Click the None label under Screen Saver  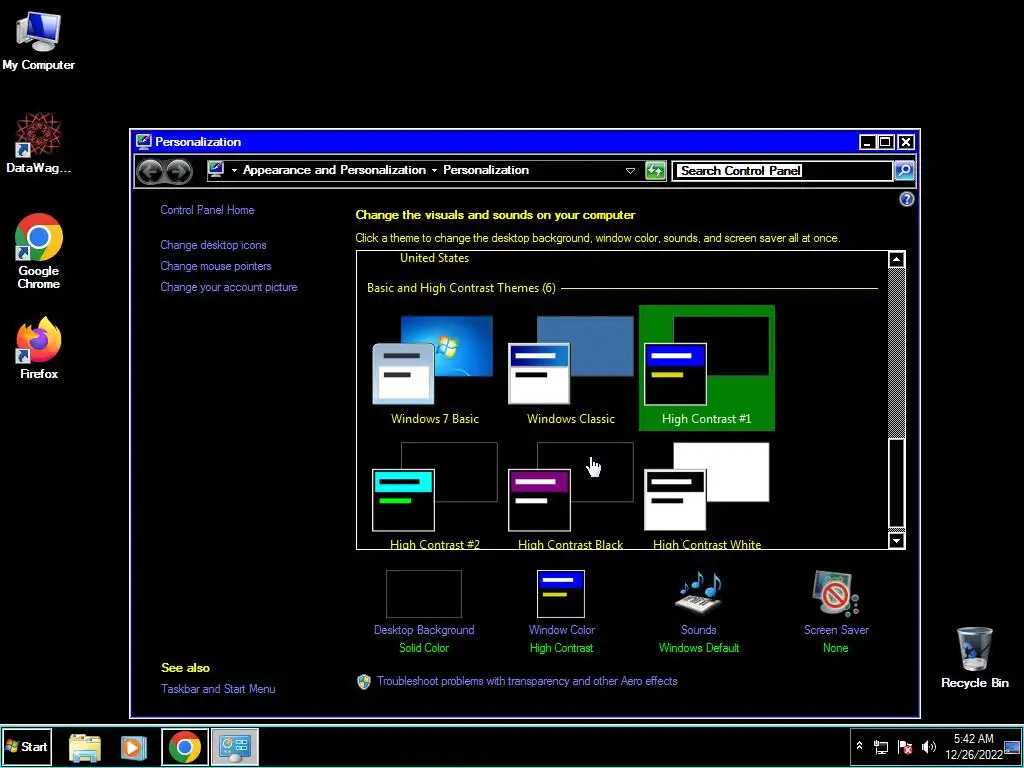[x=835, y=648]
